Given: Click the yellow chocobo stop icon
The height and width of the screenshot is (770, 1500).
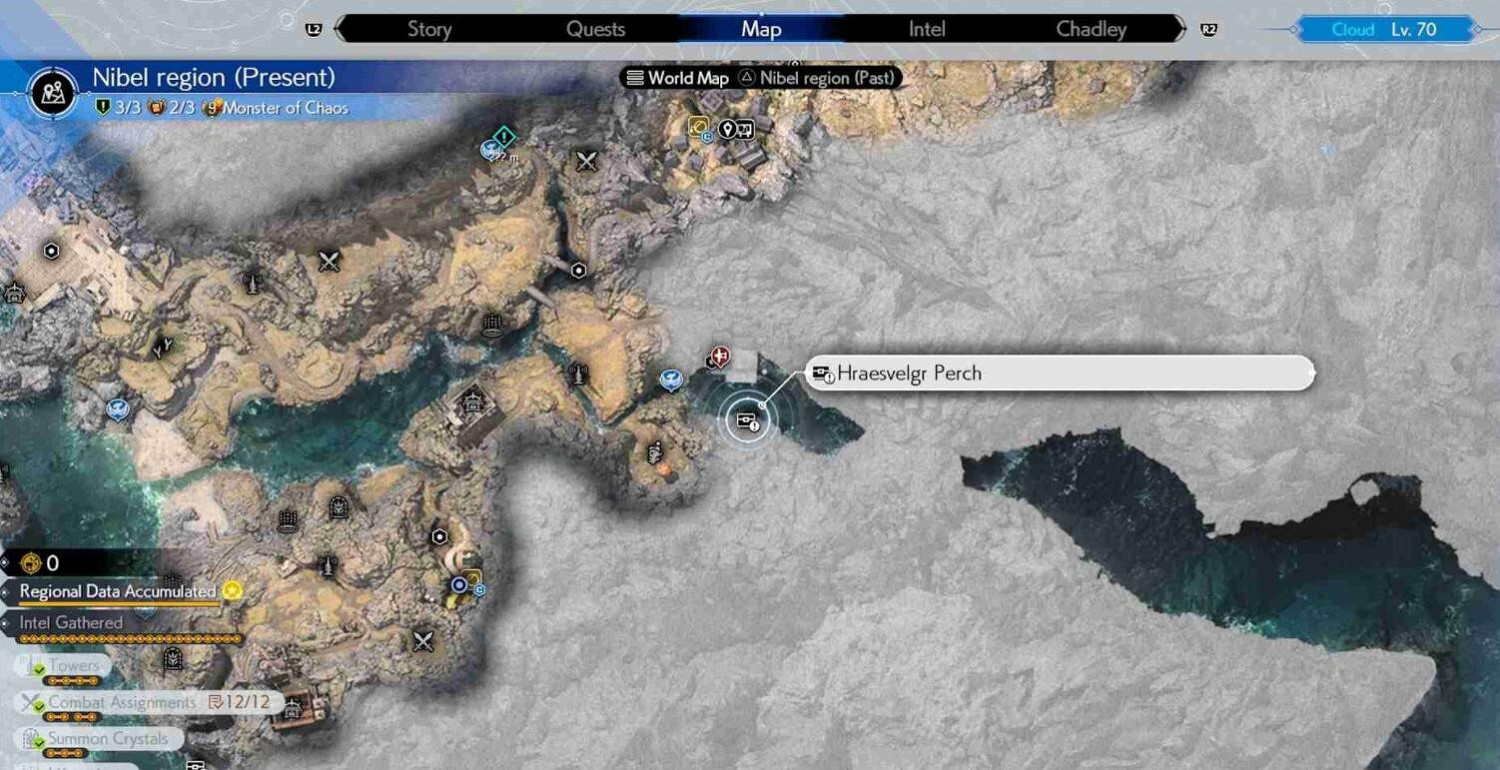Looking at the screenshot, I should click(698, 126).
